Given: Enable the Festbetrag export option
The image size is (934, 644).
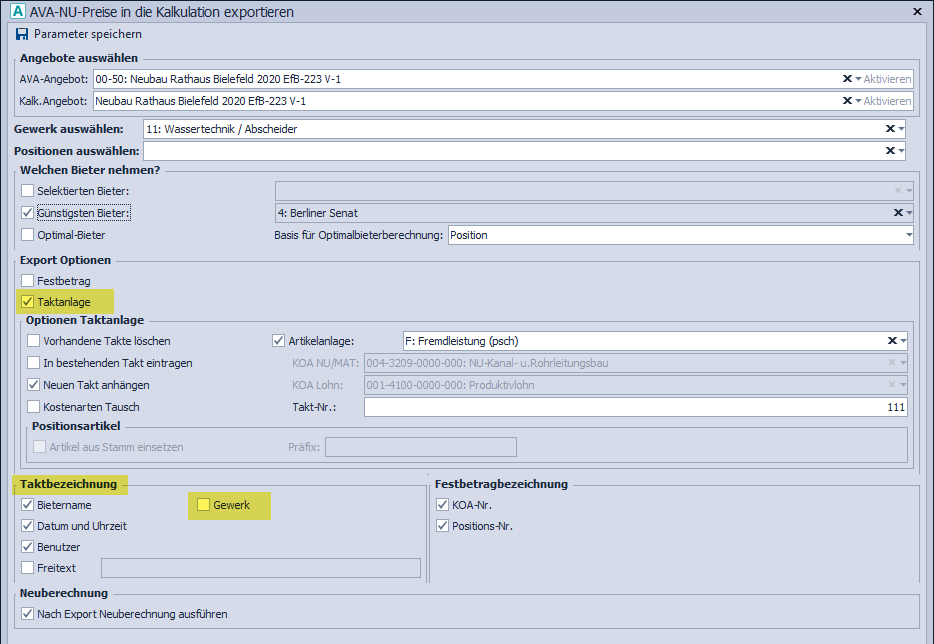Looking at the screenshot, I should (x=28, y=281).
